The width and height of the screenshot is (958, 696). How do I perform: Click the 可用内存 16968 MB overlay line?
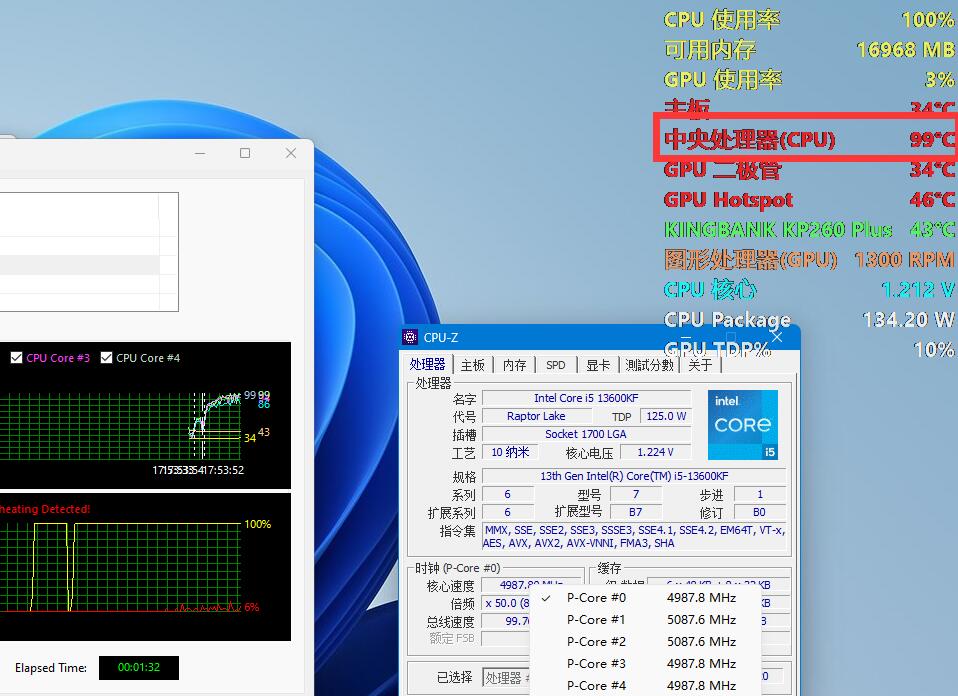click(x=809, y=49)
